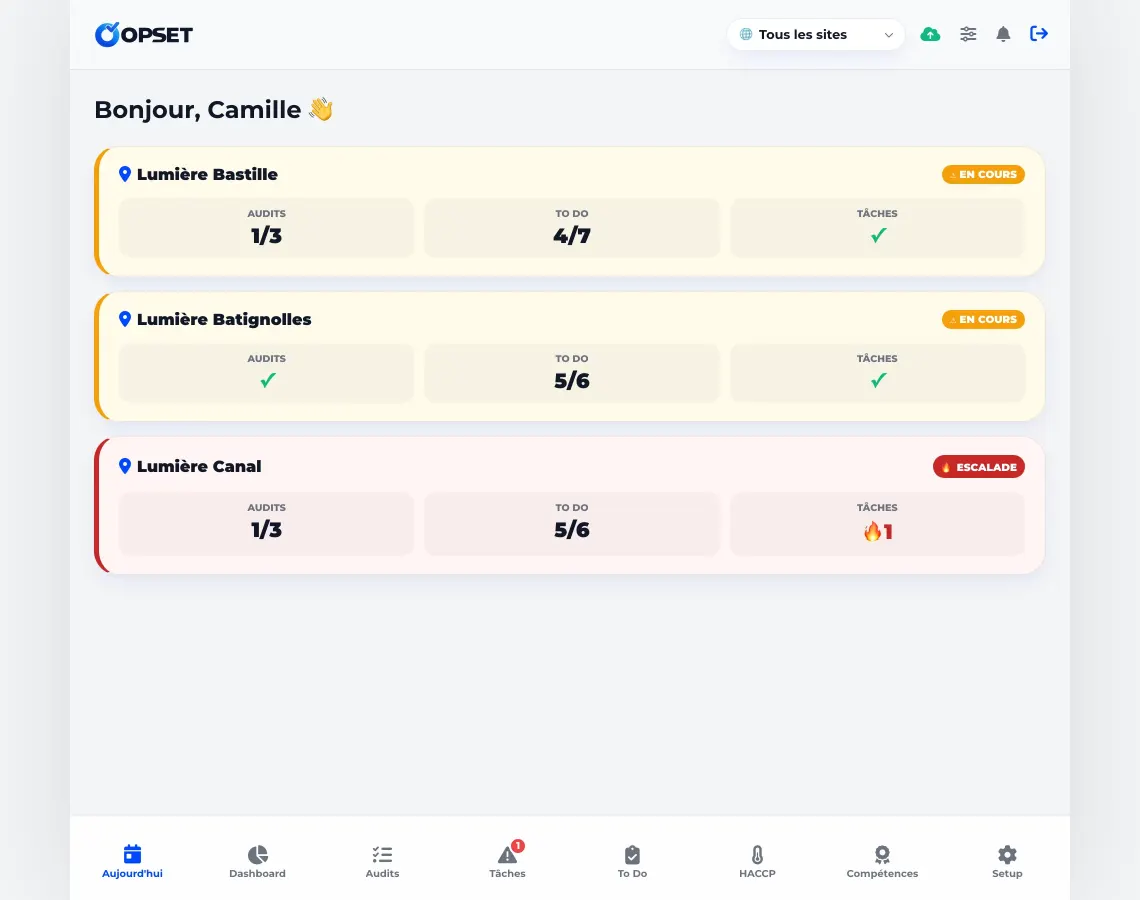
Task: Open notifications bell
Action: click(1003, 34)
